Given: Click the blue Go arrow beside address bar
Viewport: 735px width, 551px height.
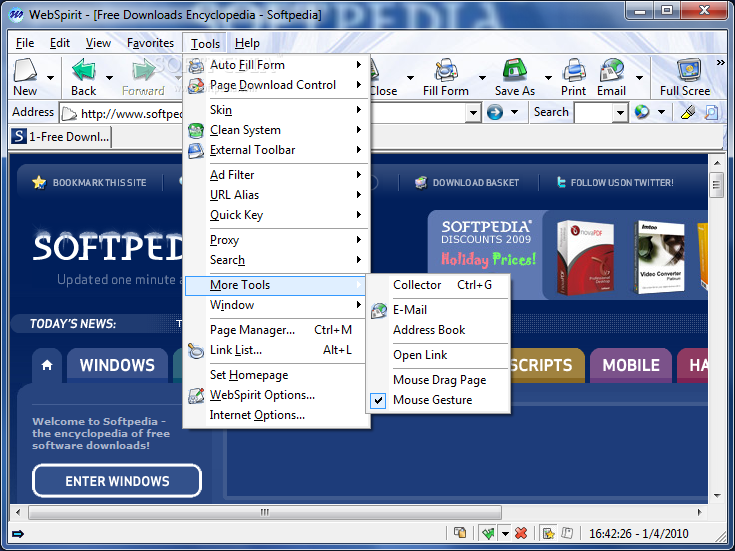Looking at the screenshot, I should [495, 112].
